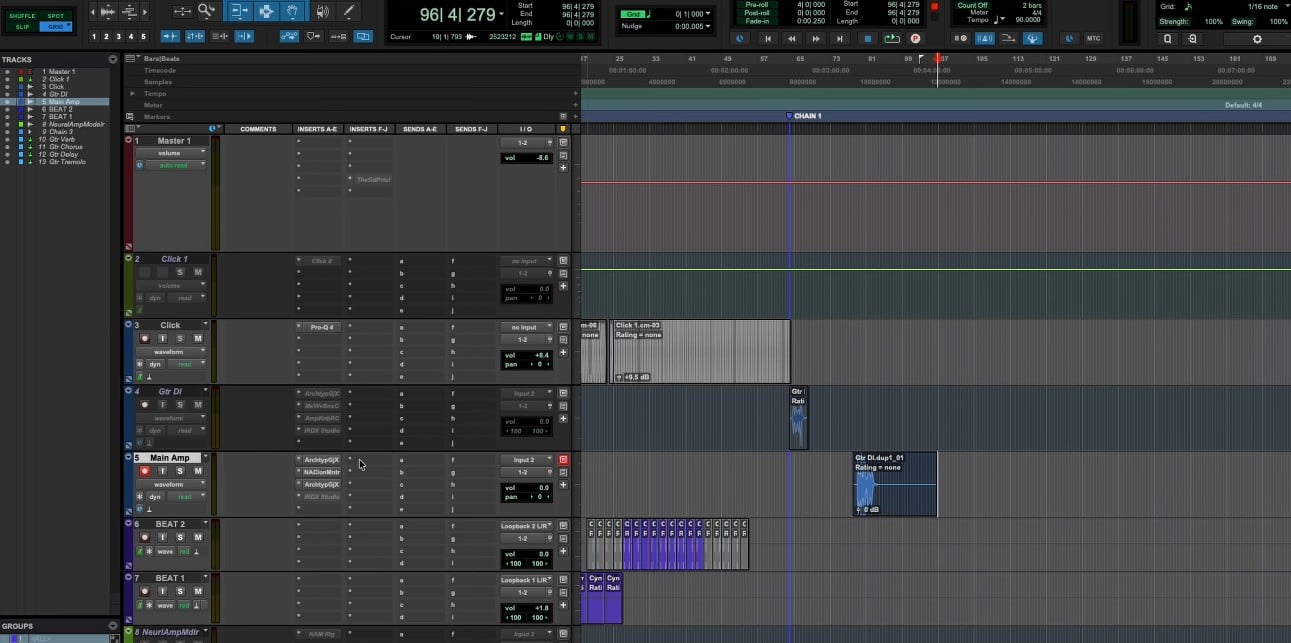Record-enable the Click track
This screenshot has width=1291, height=643.
144,339
